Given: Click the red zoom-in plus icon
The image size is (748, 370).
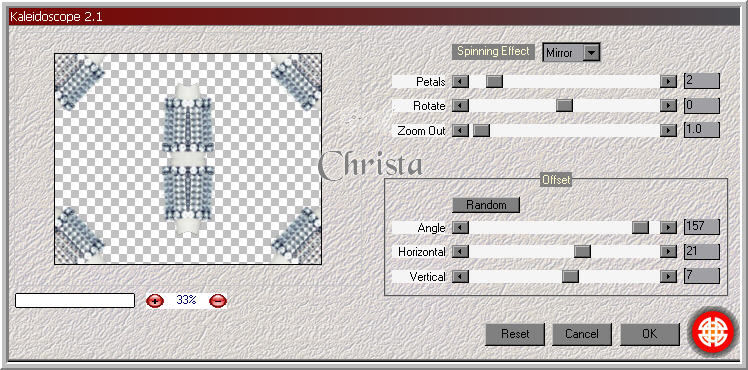Looking at the screenshot, I should 155,300.
